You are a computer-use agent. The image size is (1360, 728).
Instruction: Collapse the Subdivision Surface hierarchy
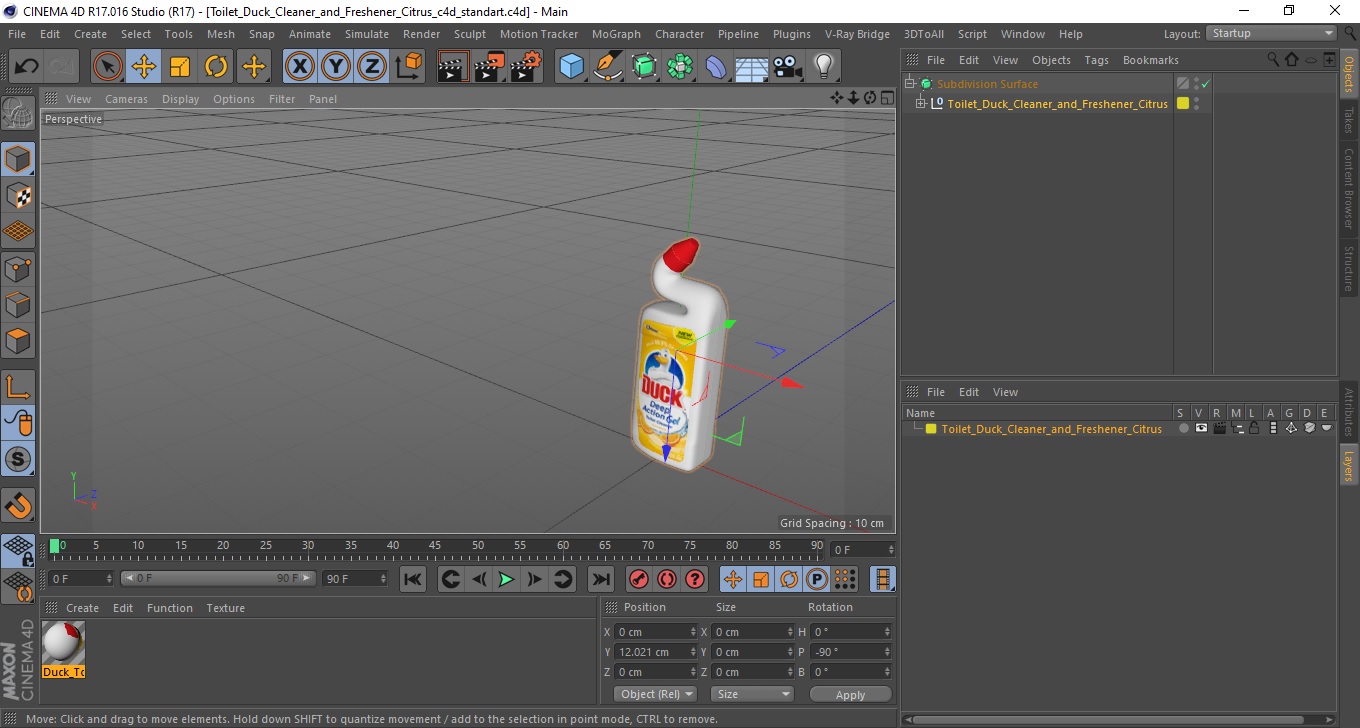click(909, 84)
